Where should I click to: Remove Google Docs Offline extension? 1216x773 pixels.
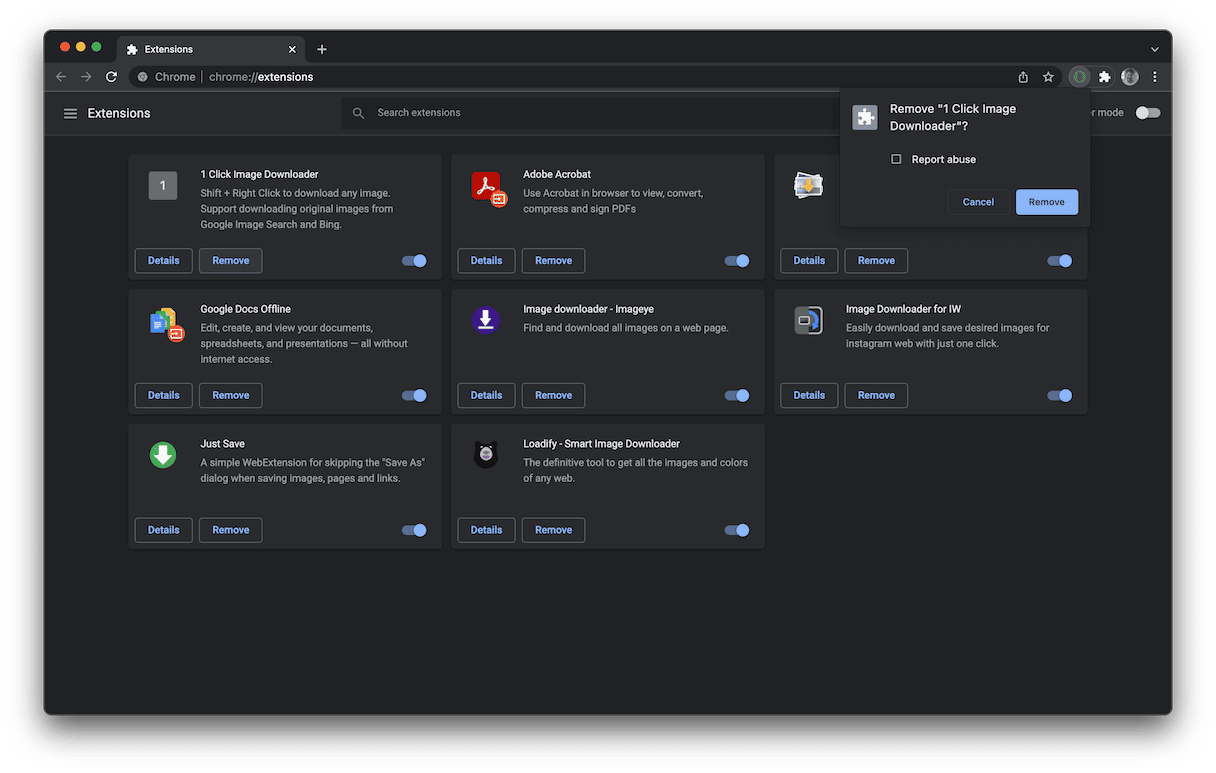231,396
